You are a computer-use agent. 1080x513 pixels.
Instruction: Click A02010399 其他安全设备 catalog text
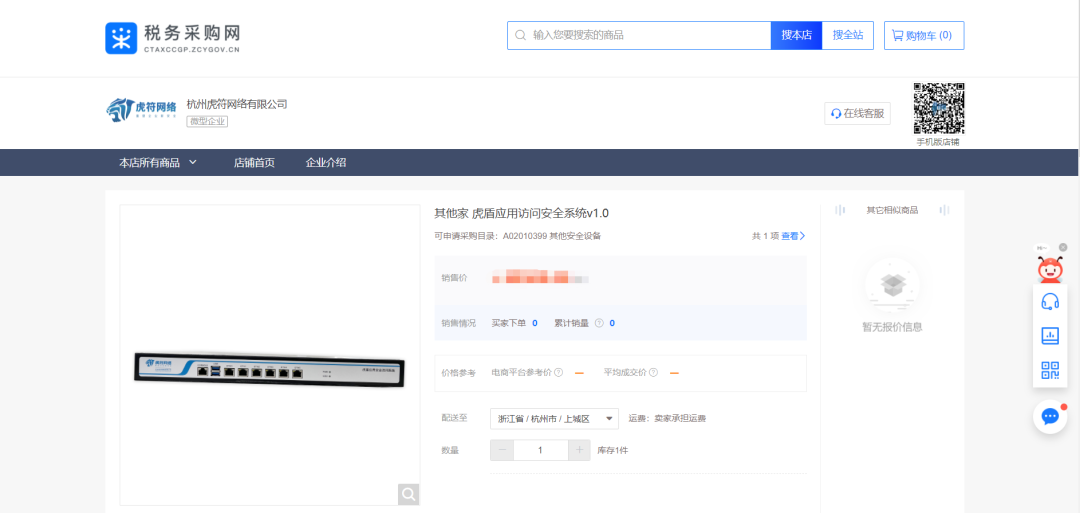(x=552, y=235)
